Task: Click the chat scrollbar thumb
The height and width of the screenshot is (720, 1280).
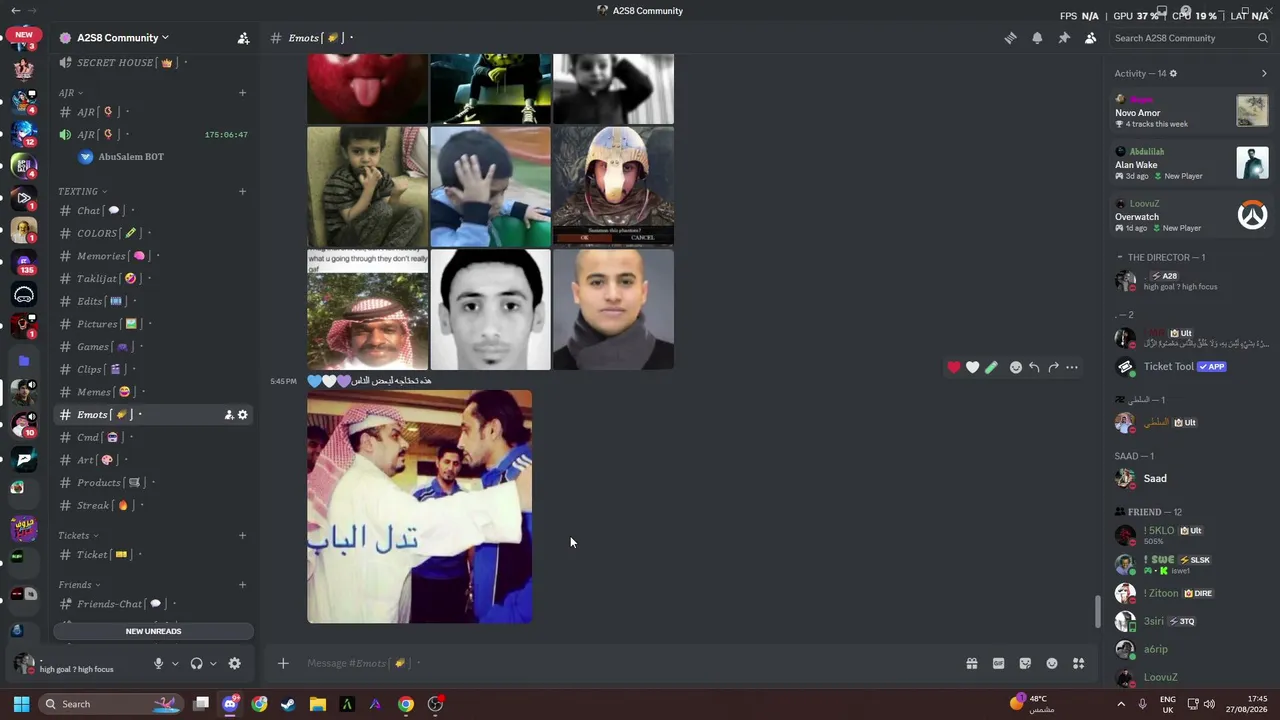Action: (1097, 612)
